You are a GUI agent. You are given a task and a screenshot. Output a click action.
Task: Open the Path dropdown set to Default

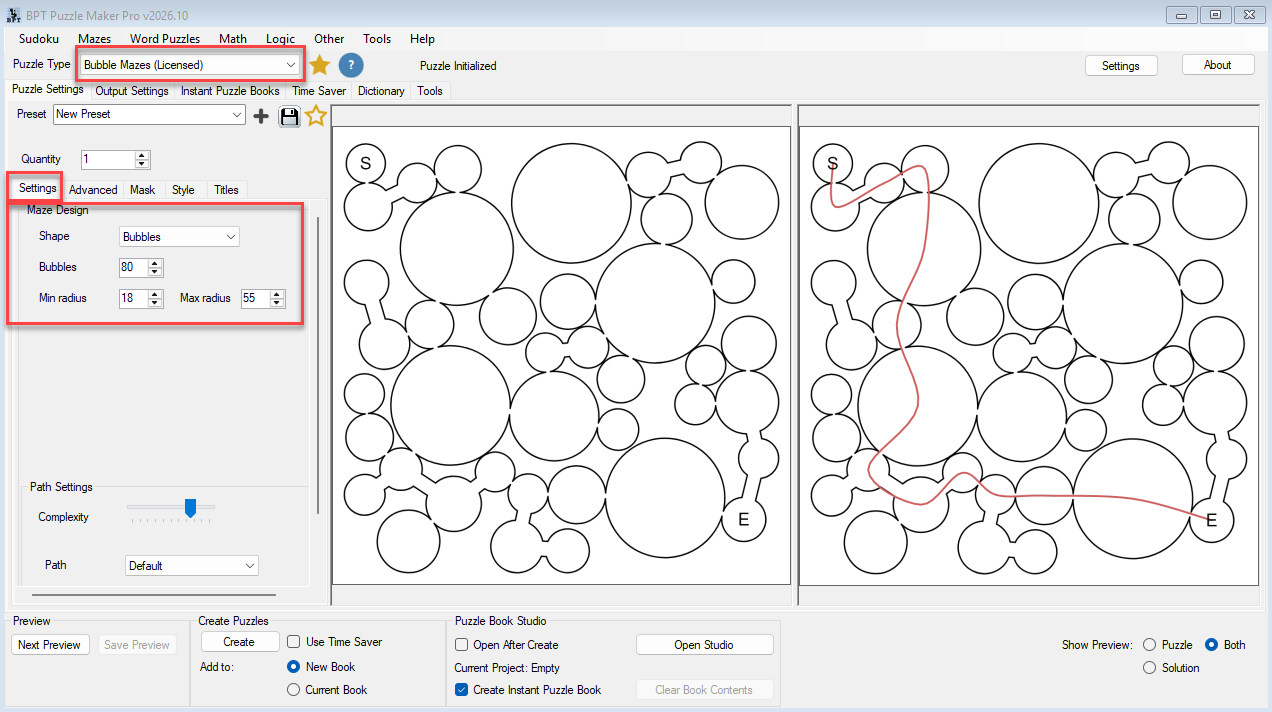[x=192, y=566]
